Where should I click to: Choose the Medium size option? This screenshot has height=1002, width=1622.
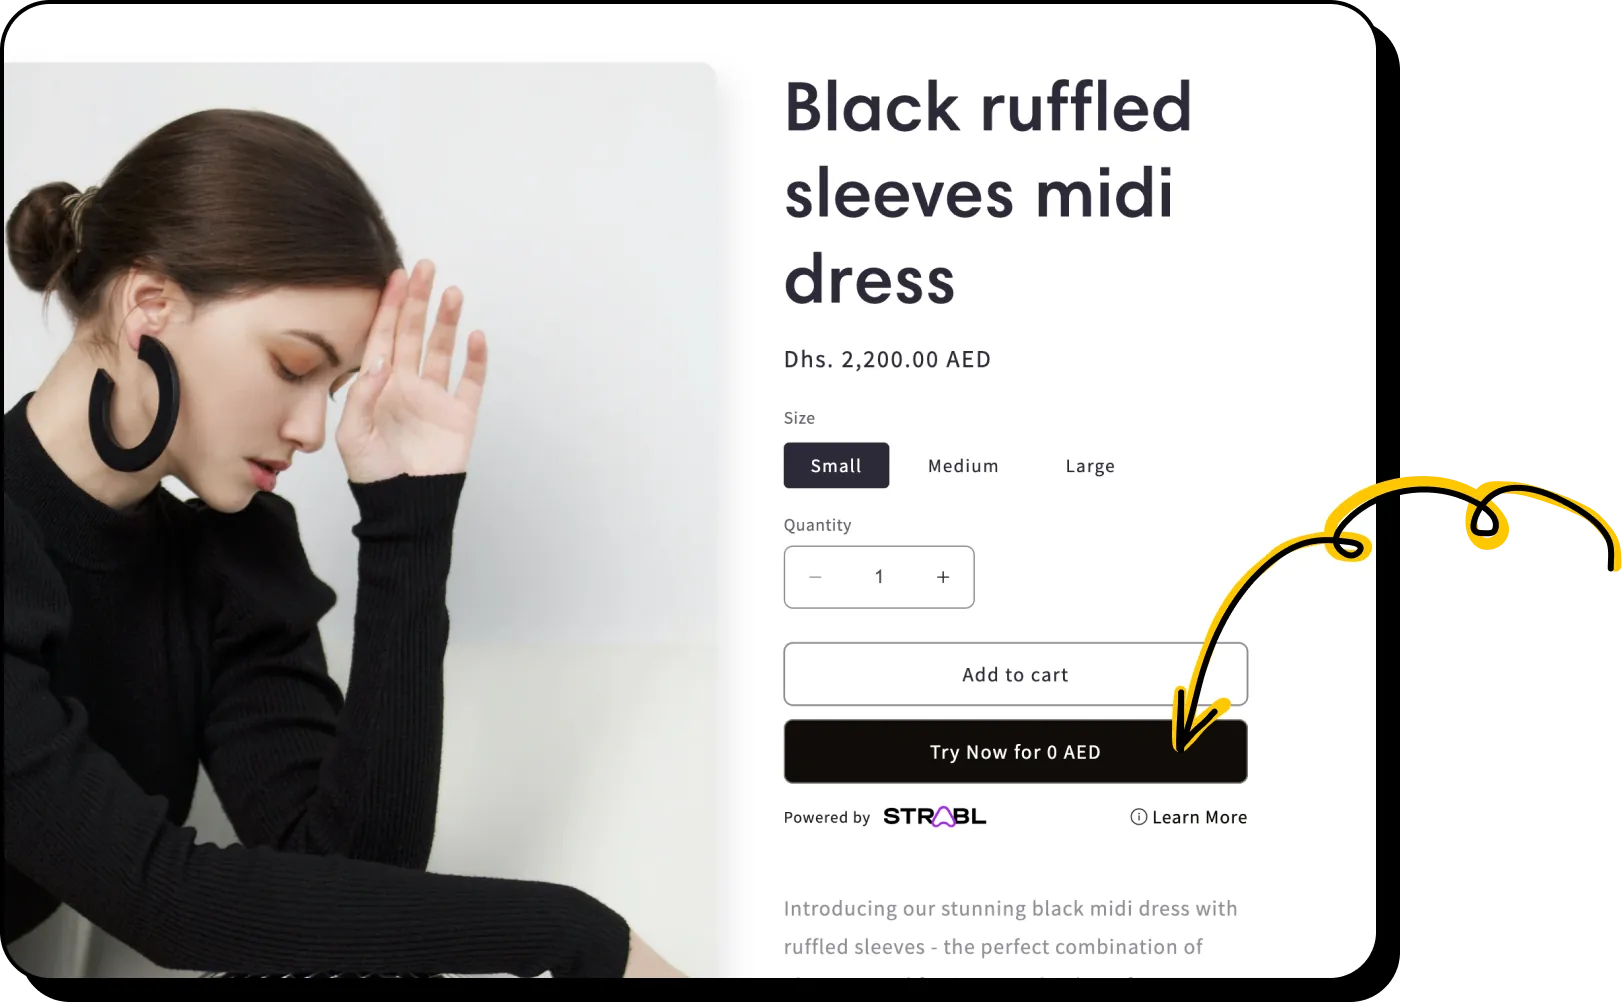coord(963,466)
